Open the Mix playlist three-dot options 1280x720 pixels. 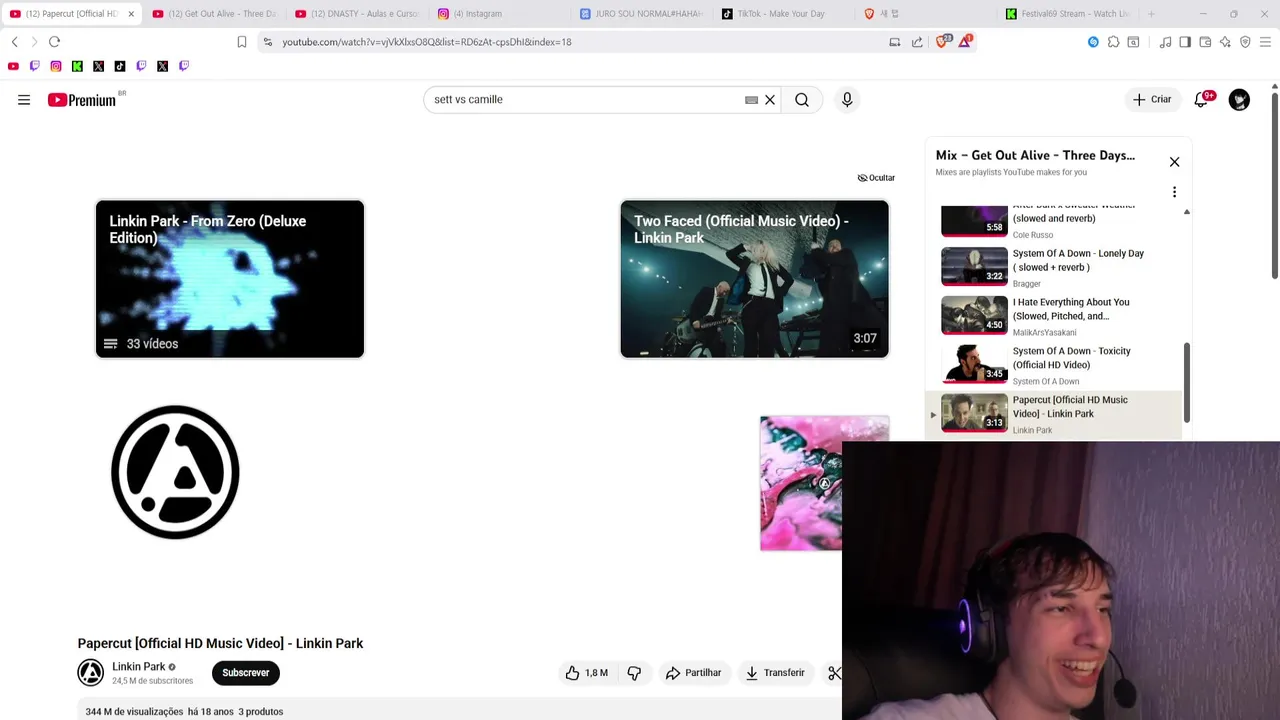coord(1174,192)
